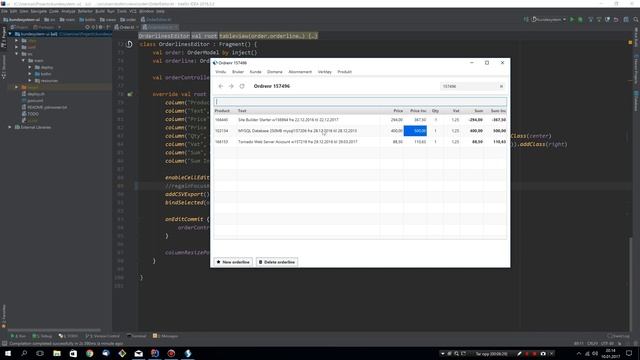This screenshot has height=360, width=640.
Task: Expand the kotlin folder in Project tree
Action: (30, 74)
